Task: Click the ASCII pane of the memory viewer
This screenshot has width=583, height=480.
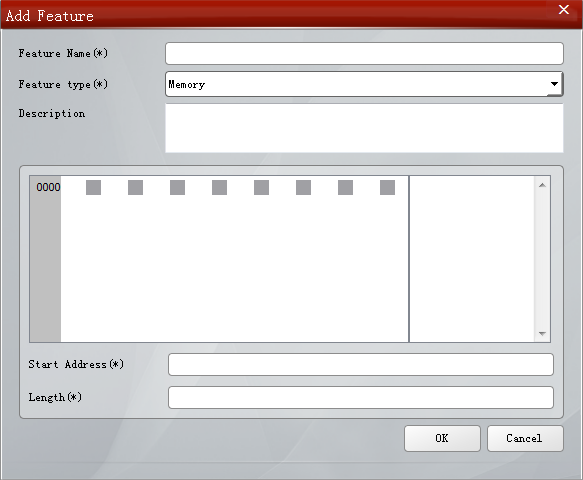Action: pyautogui.click(x=471, y=259)
